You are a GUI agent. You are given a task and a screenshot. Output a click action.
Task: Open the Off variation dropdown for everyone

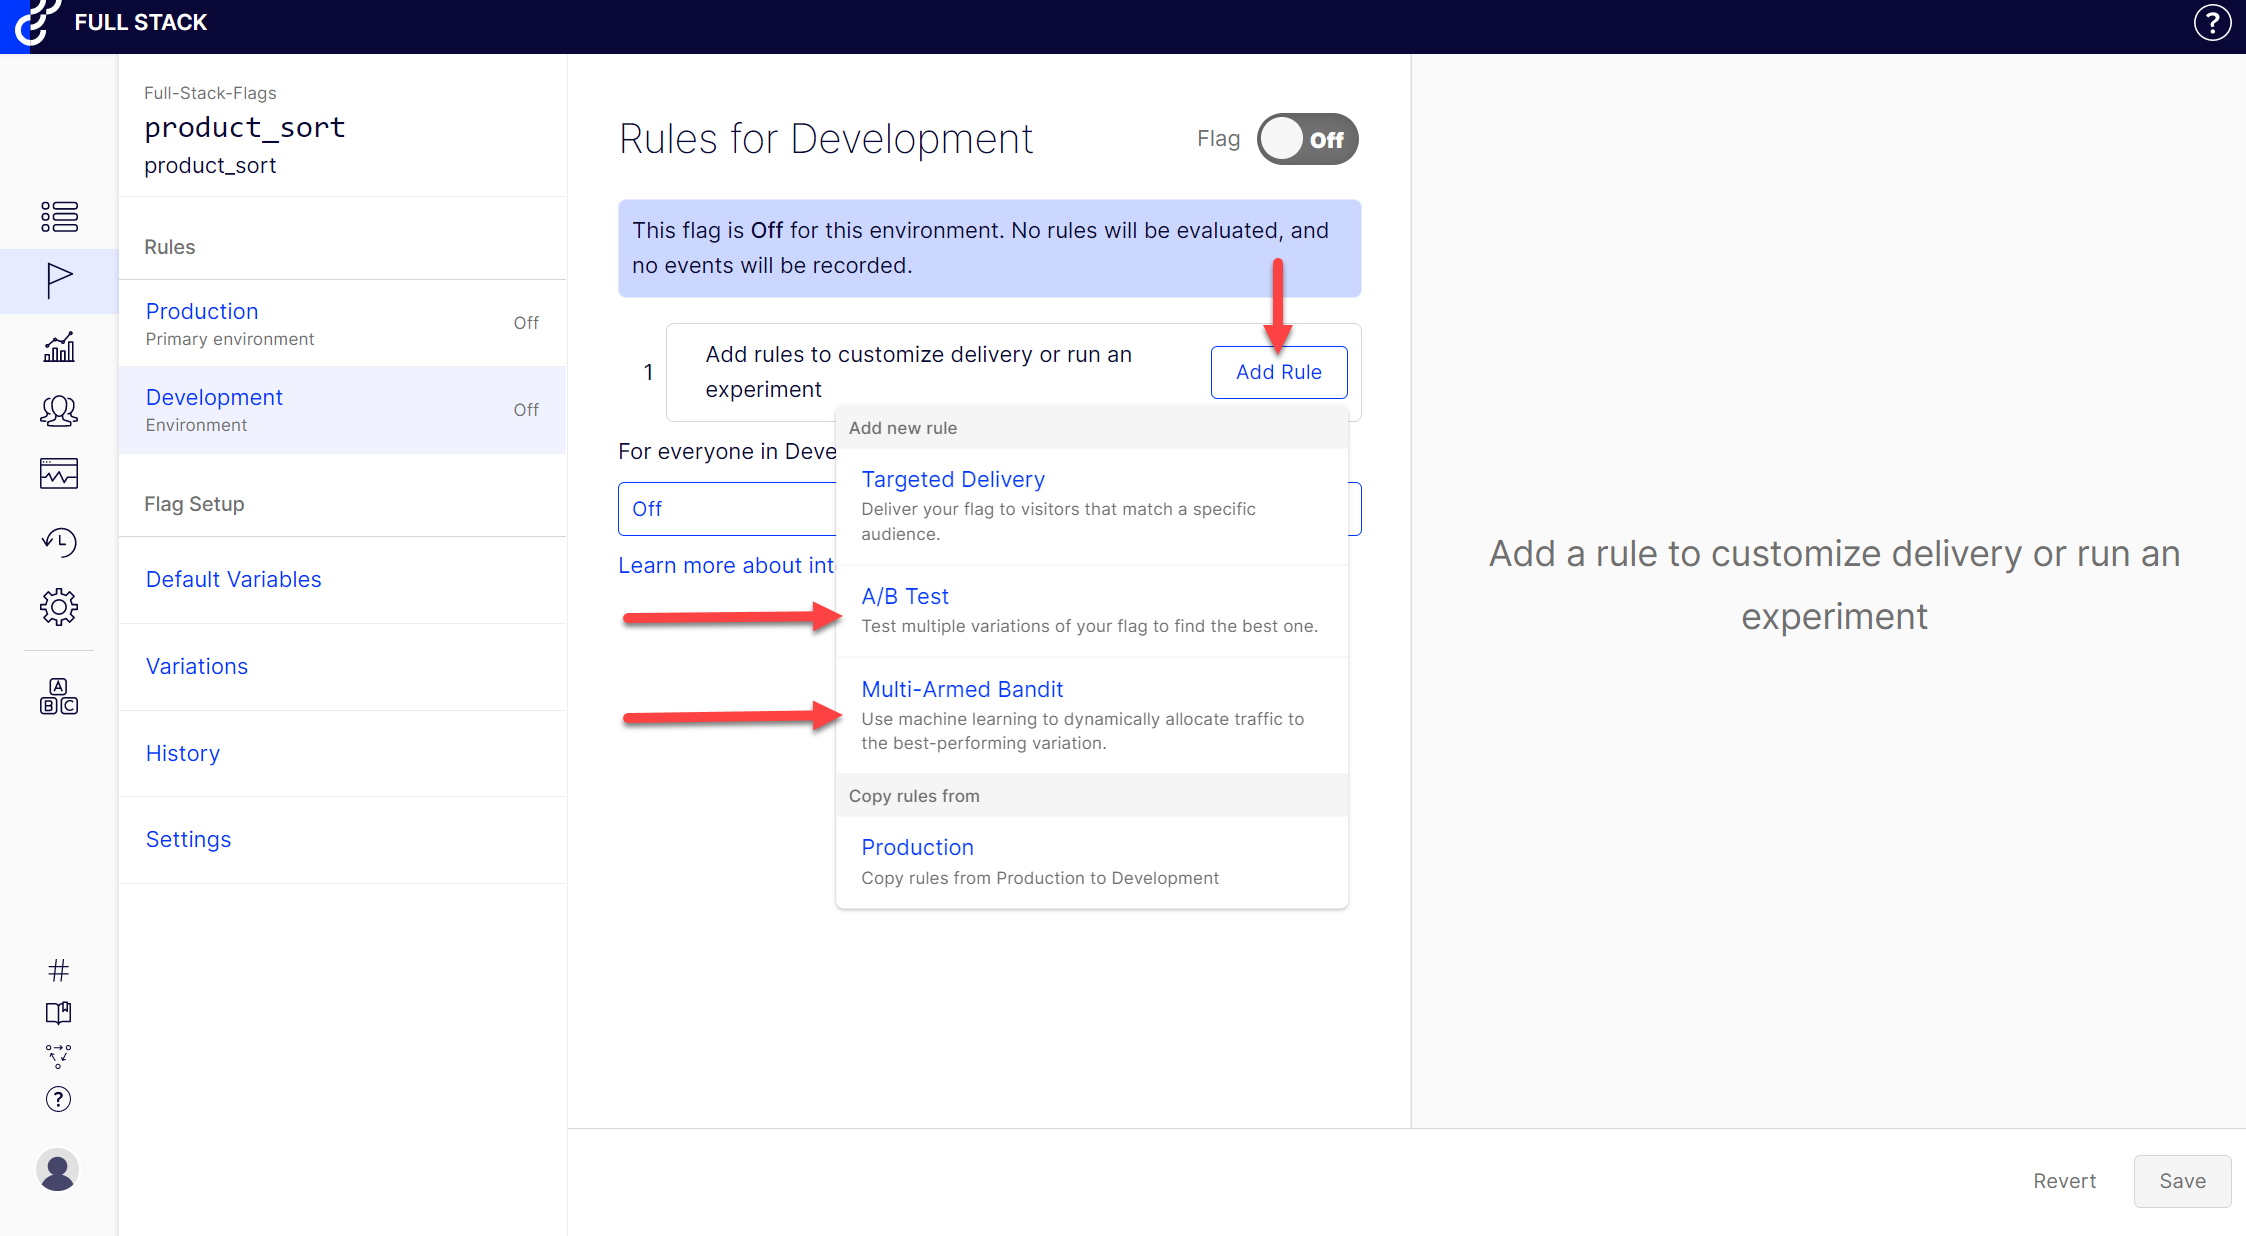[x=727, y=509]
